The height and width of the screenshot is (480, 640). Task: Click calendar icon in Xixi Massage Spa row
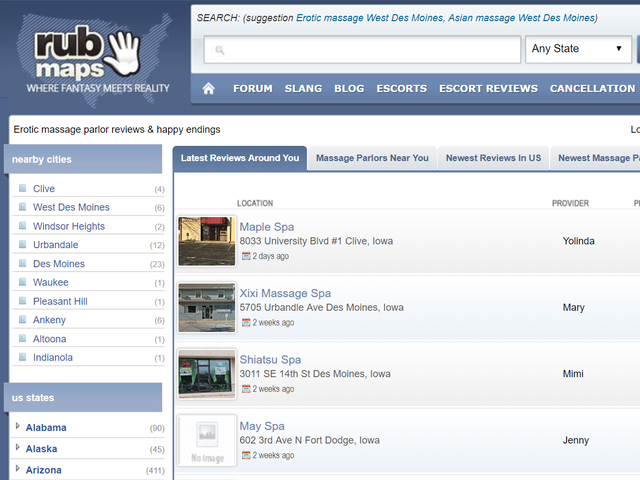[246, 322]
